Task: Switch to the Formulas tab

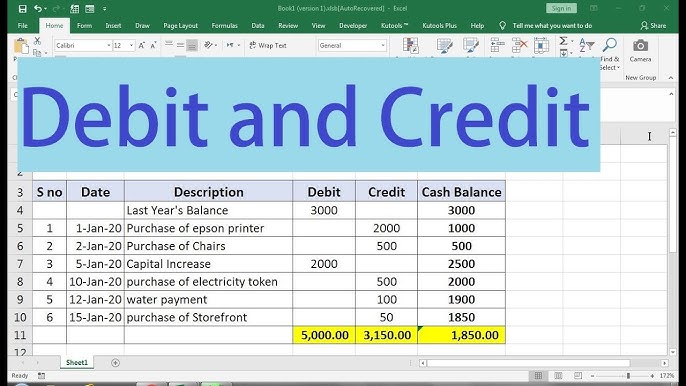Action: tap(224, 26)
